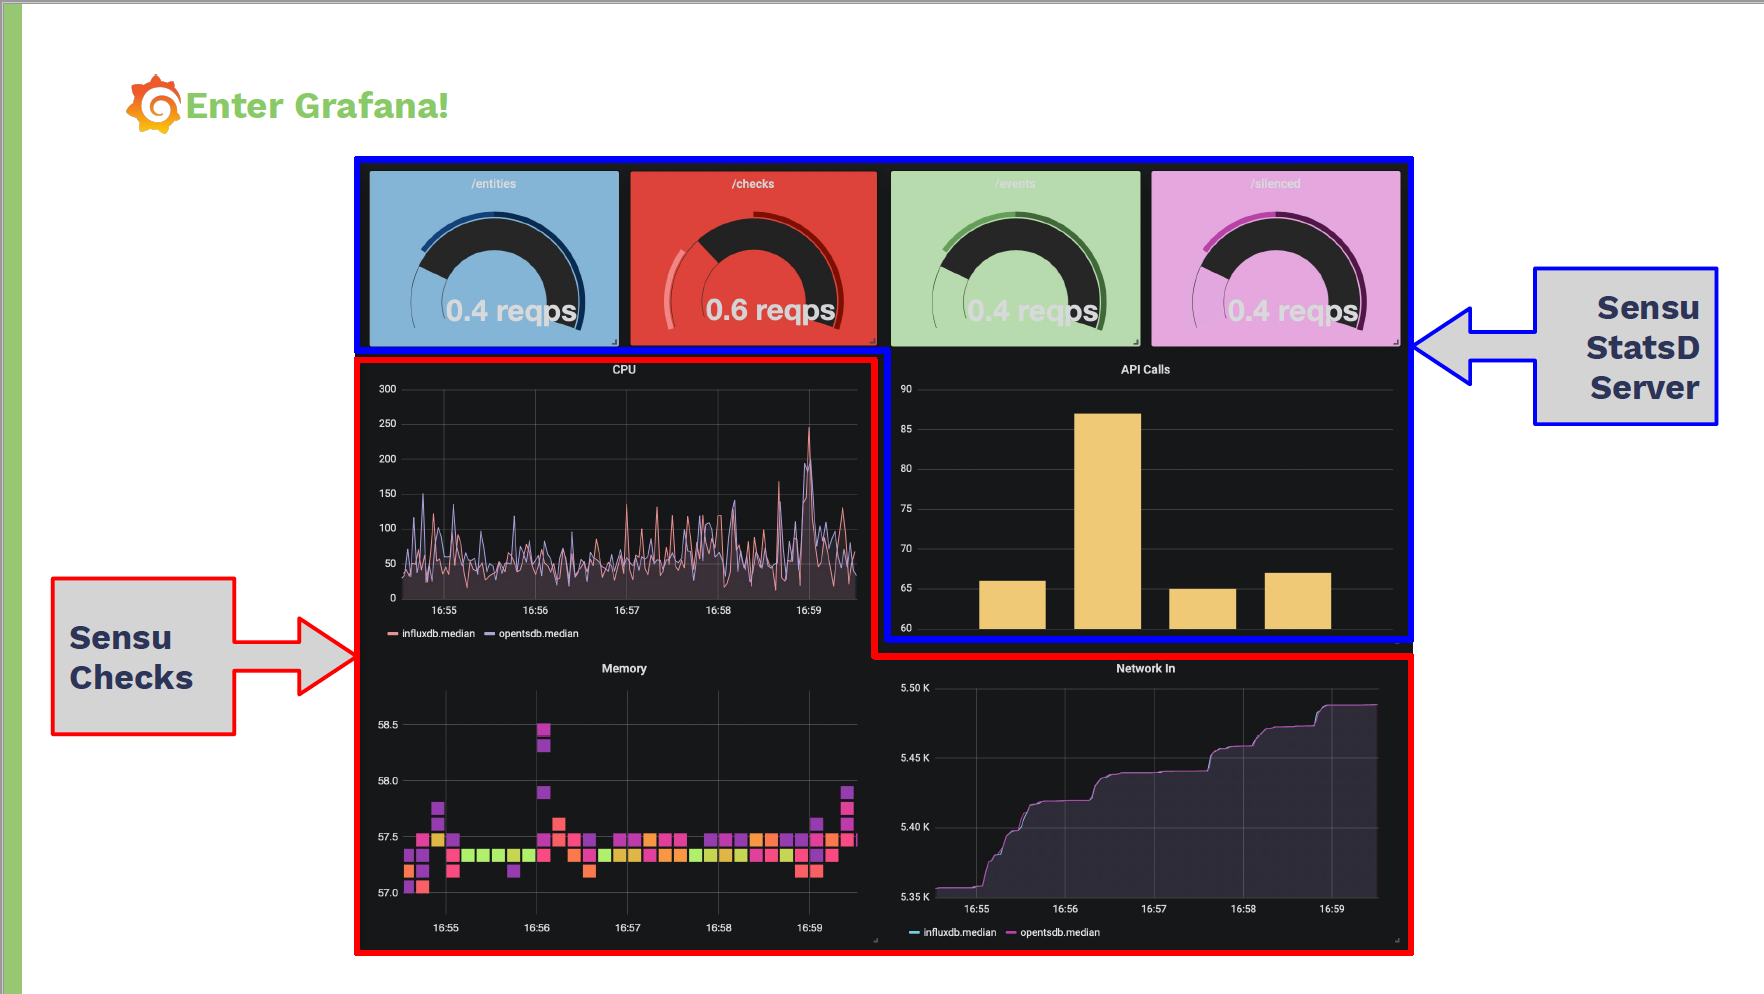Expand the Memory panel title menu
Viewport: 1764px width, 994px height.
point(624,669)
